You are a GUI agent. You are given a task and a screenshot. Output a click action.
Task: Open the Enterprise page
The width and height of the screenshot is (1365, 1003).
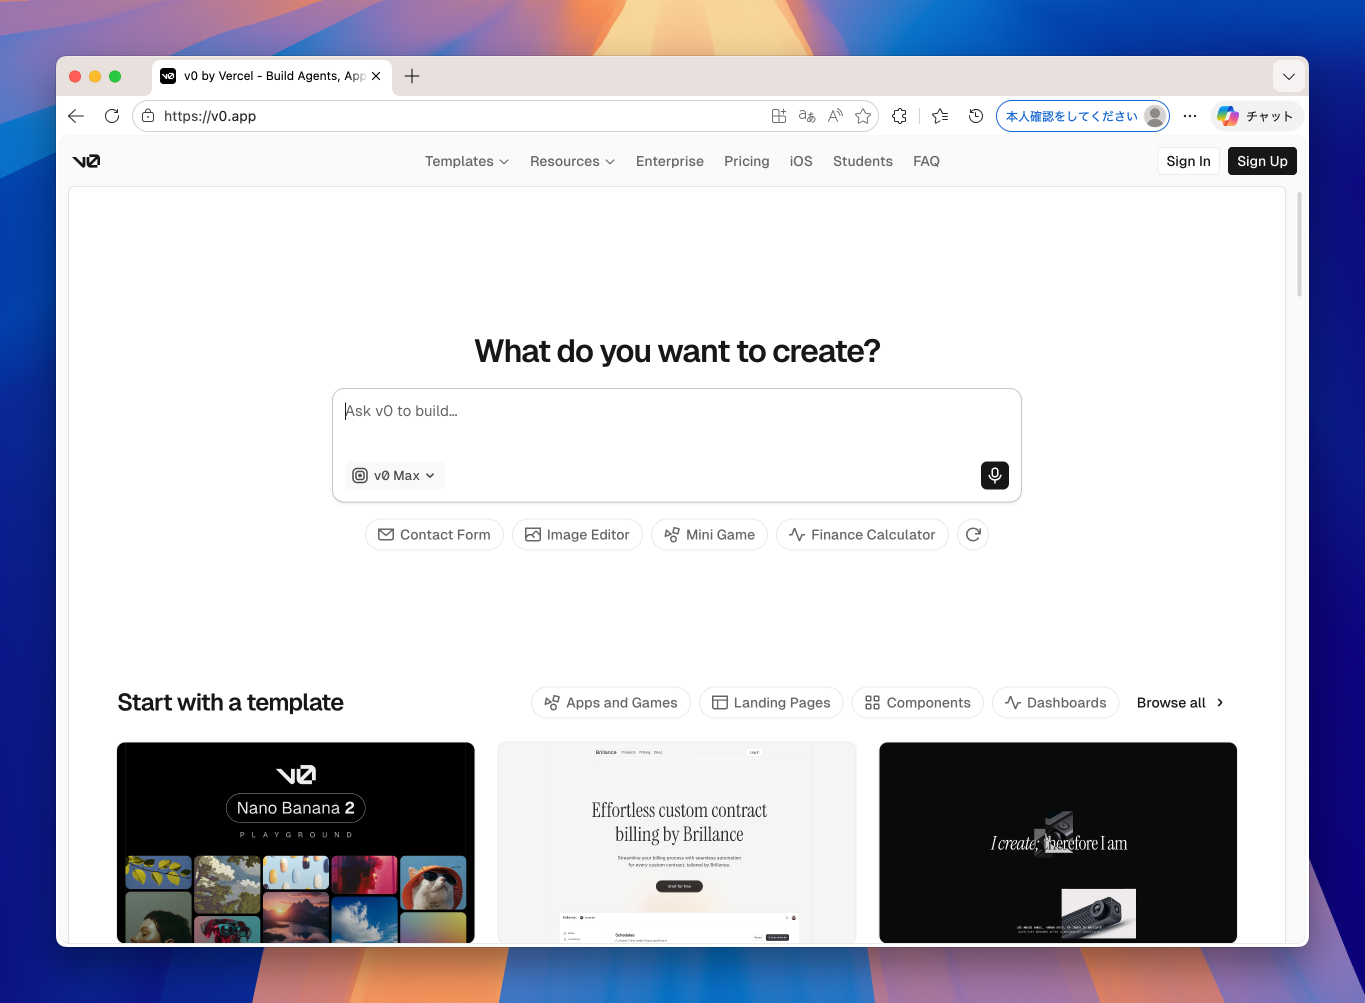670,161
